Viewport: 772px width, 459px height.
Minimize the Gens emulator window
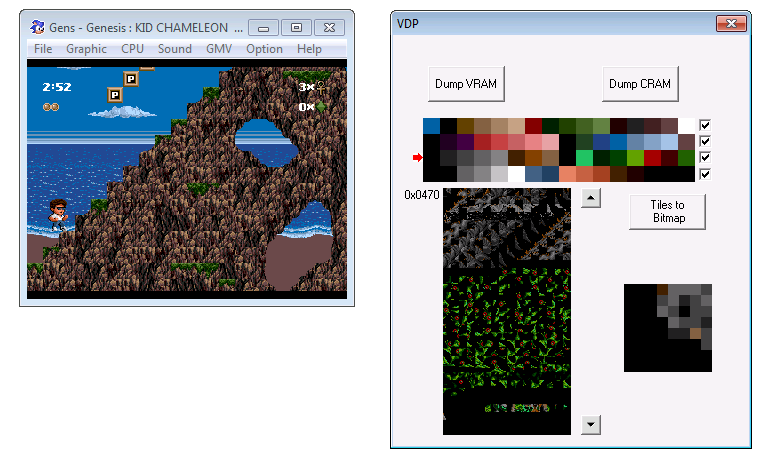point(263,28)
